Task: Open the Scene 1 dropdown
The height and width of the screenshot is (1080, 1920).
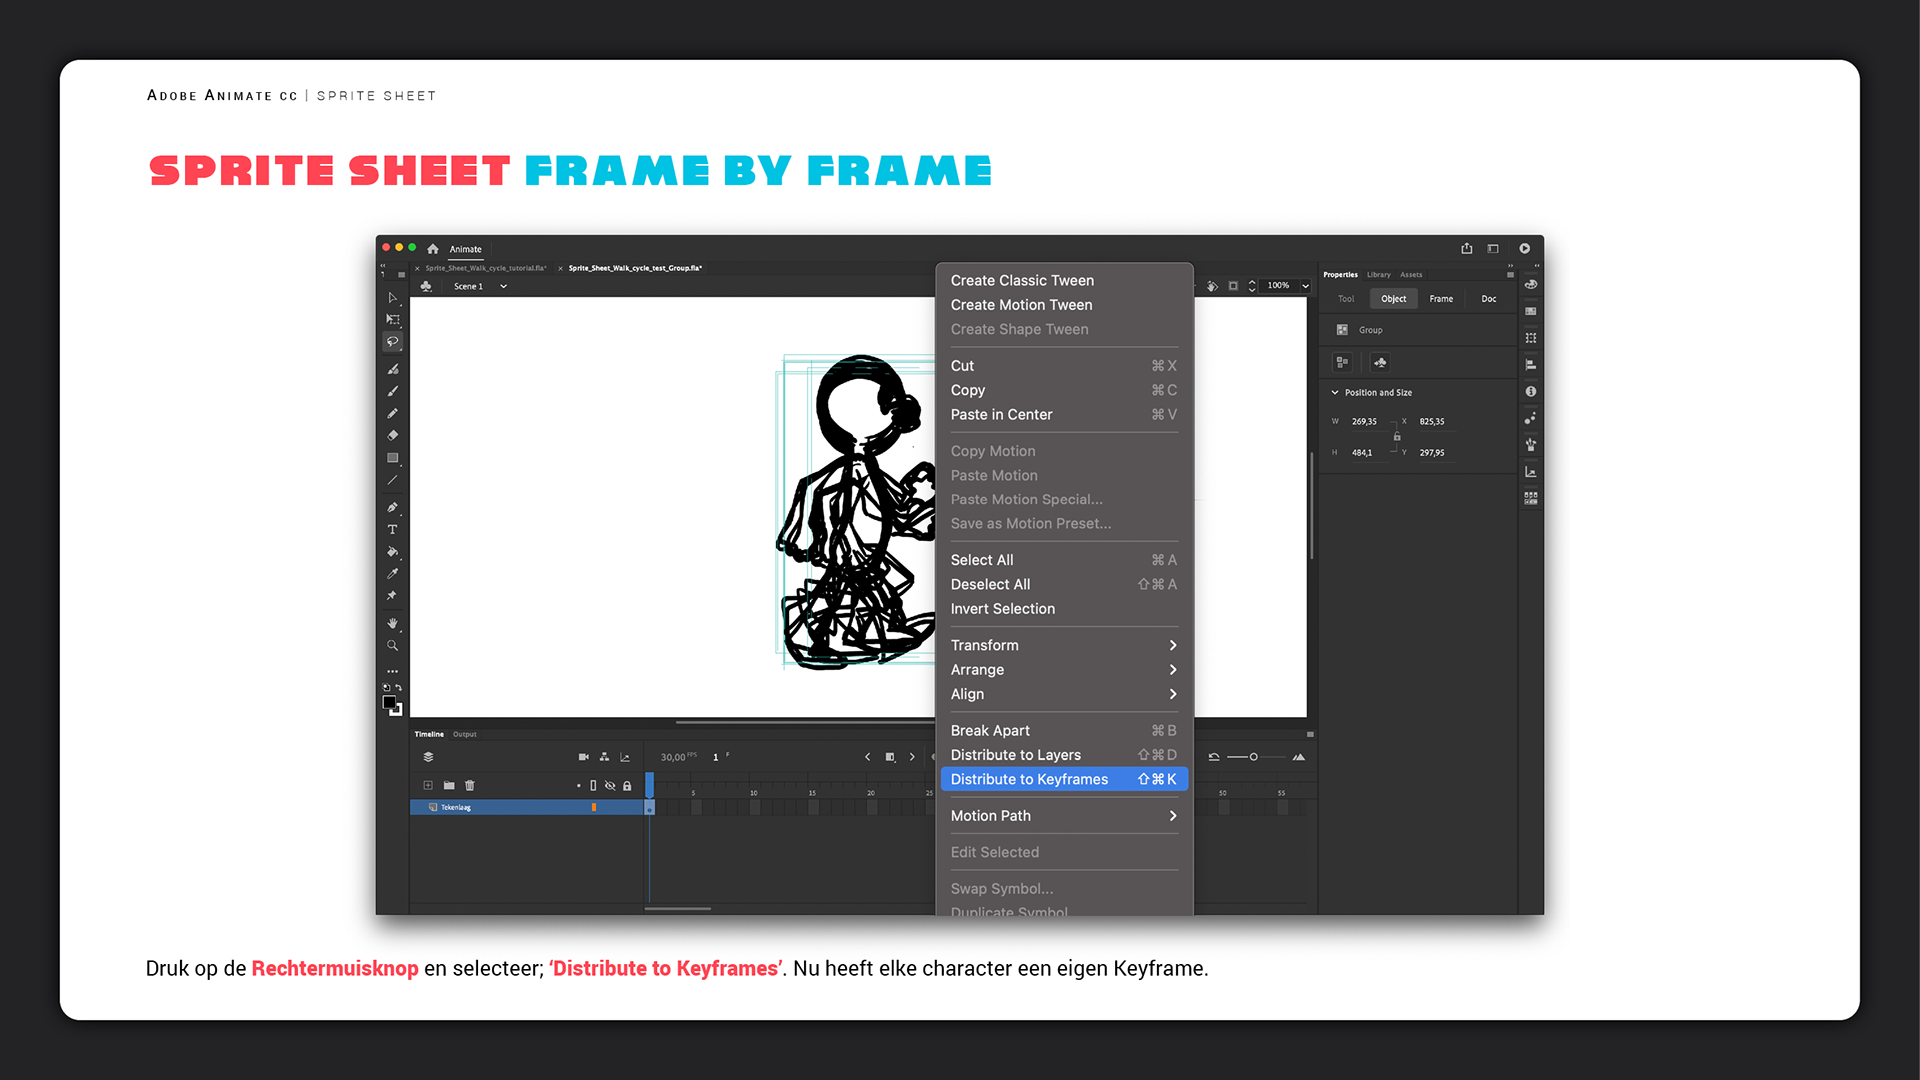Action: click(503, 287)
